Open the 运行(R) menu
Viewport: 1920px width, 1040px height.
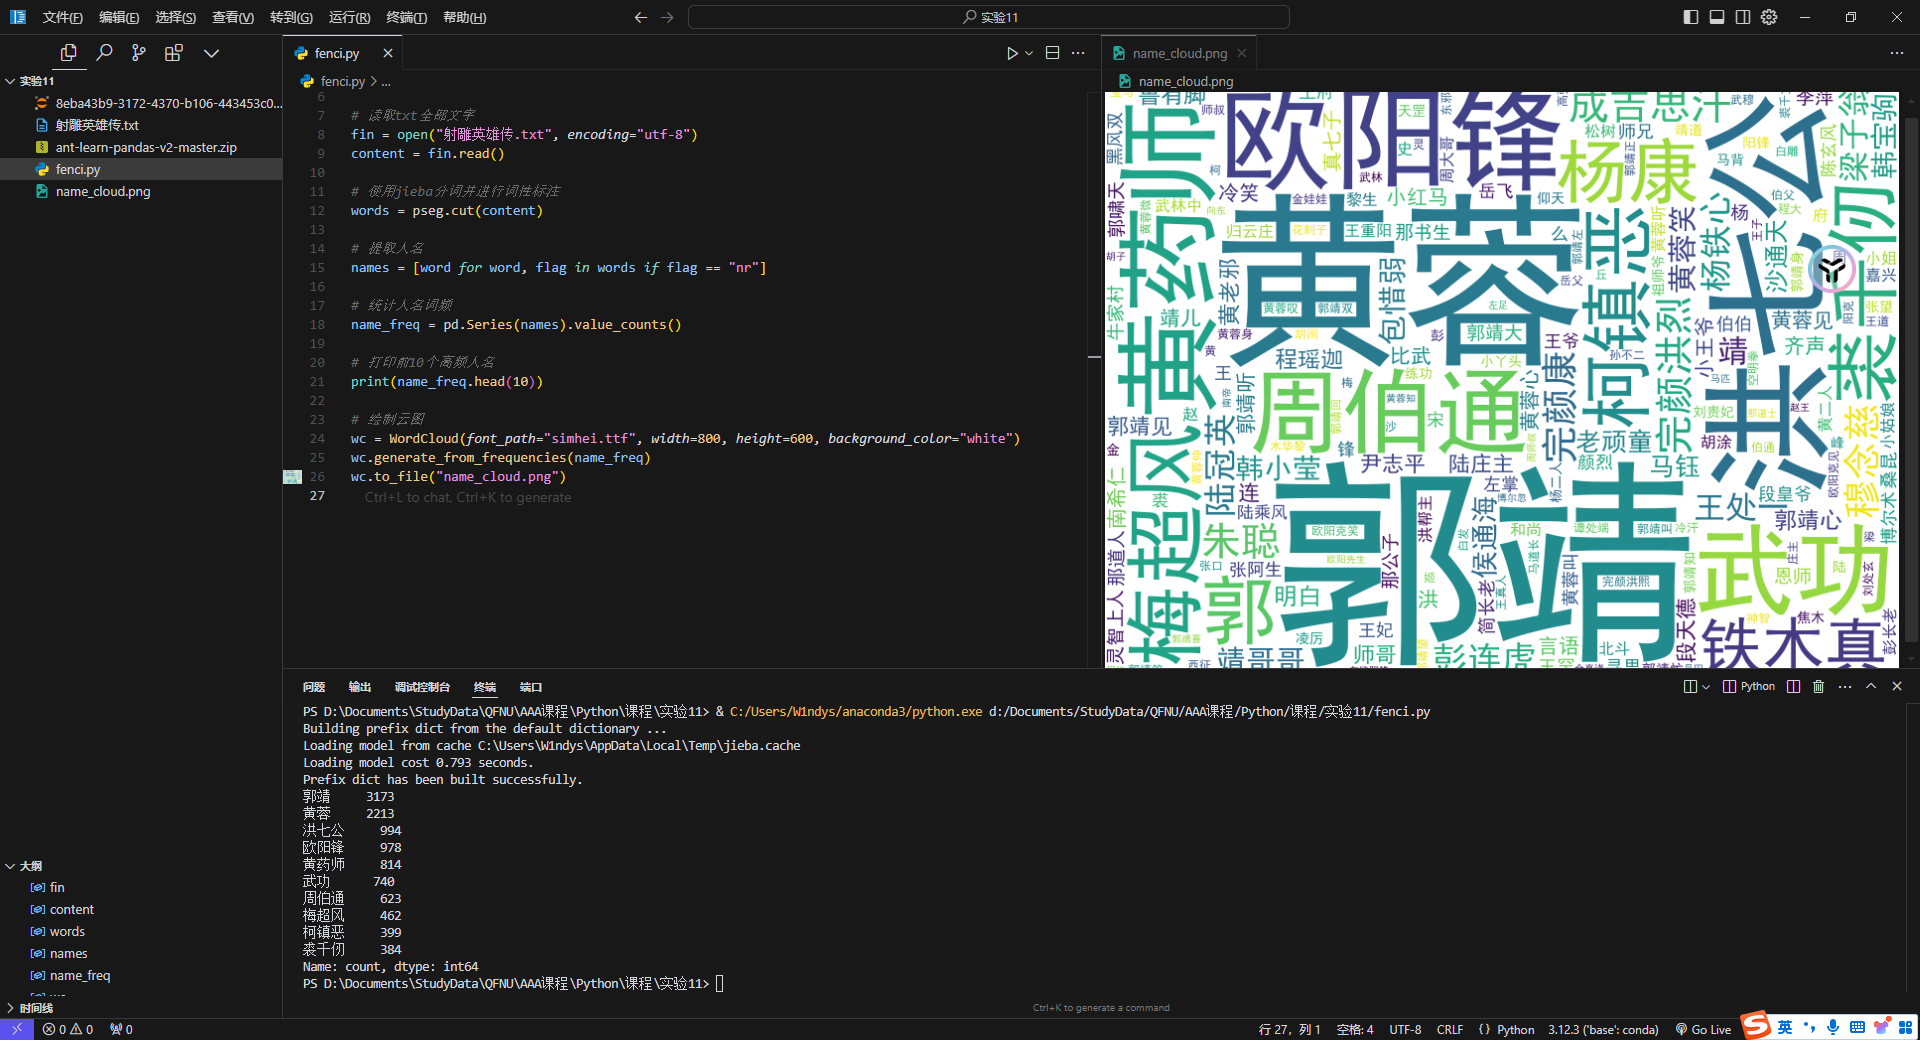point(349,17)
